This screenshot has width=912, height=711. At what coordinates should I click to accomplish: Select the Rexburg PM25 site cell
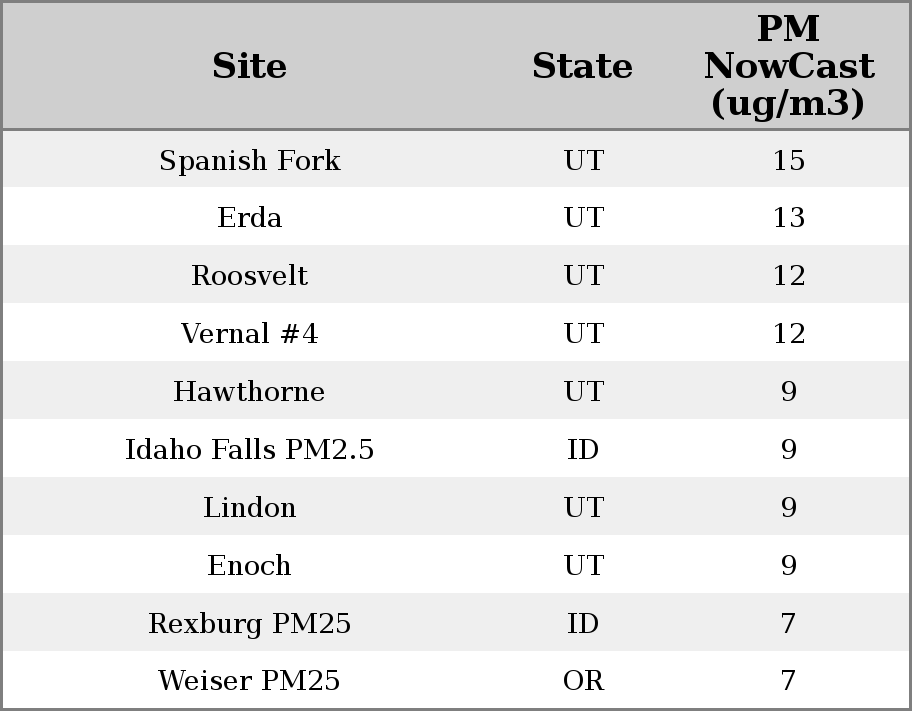click(249, 624)
